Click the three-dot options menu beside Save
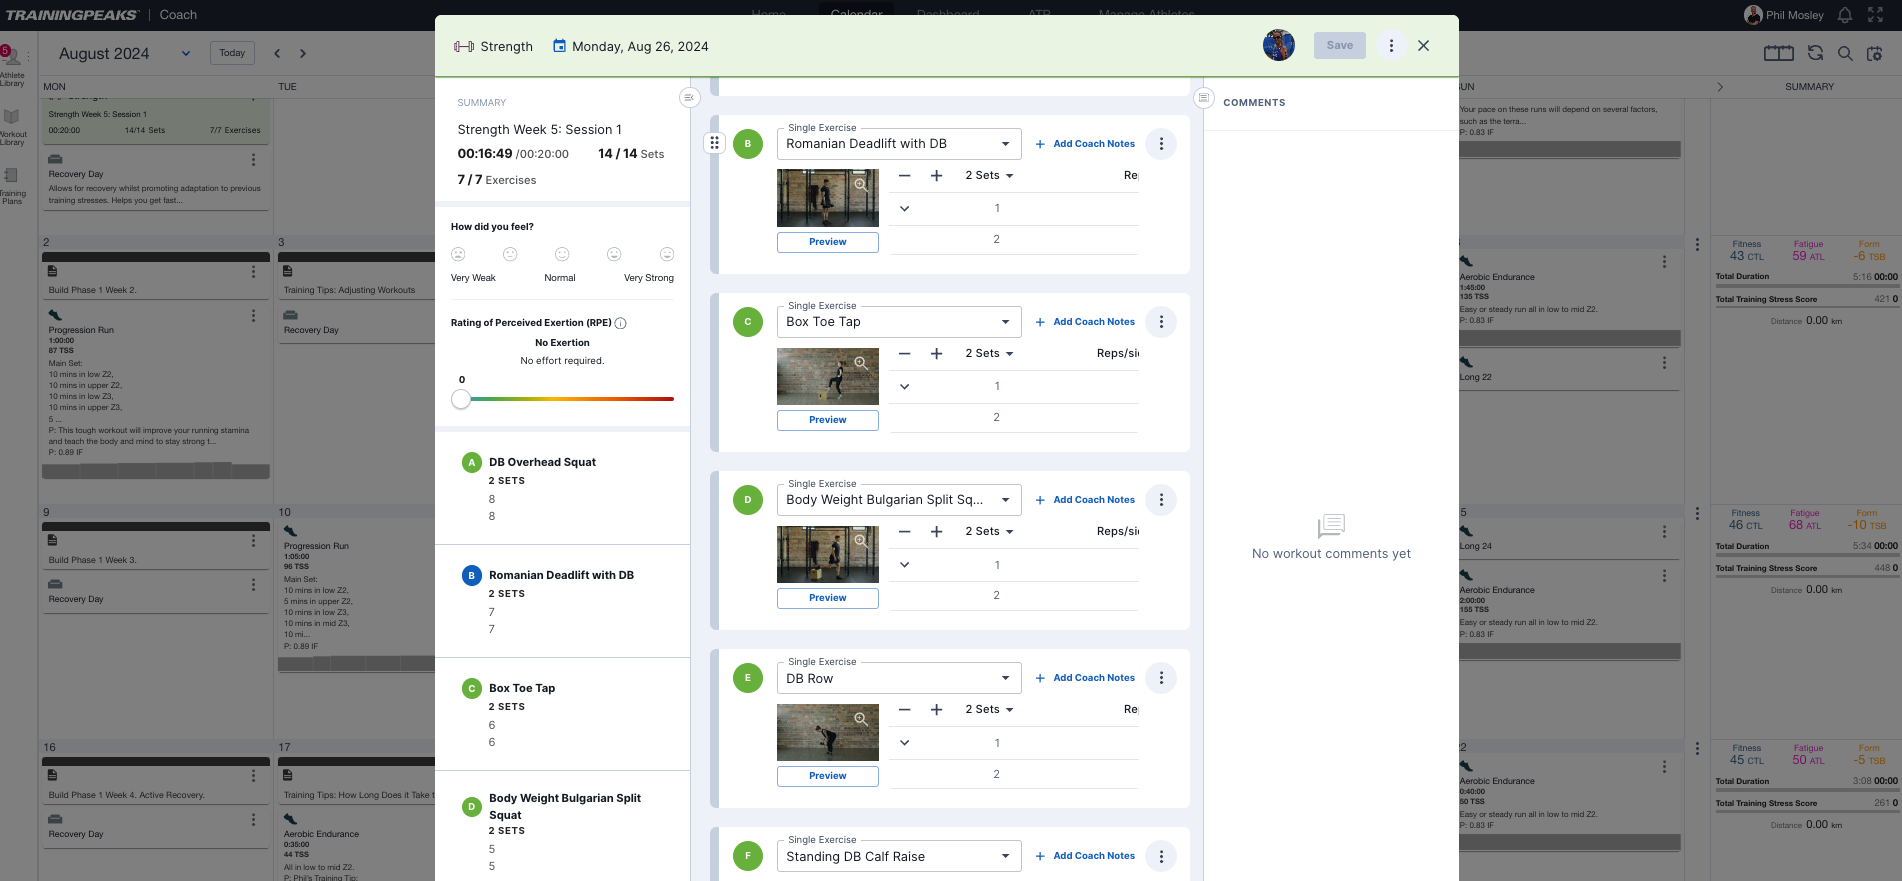1902x881 pixels. (x=1391, y=46)
